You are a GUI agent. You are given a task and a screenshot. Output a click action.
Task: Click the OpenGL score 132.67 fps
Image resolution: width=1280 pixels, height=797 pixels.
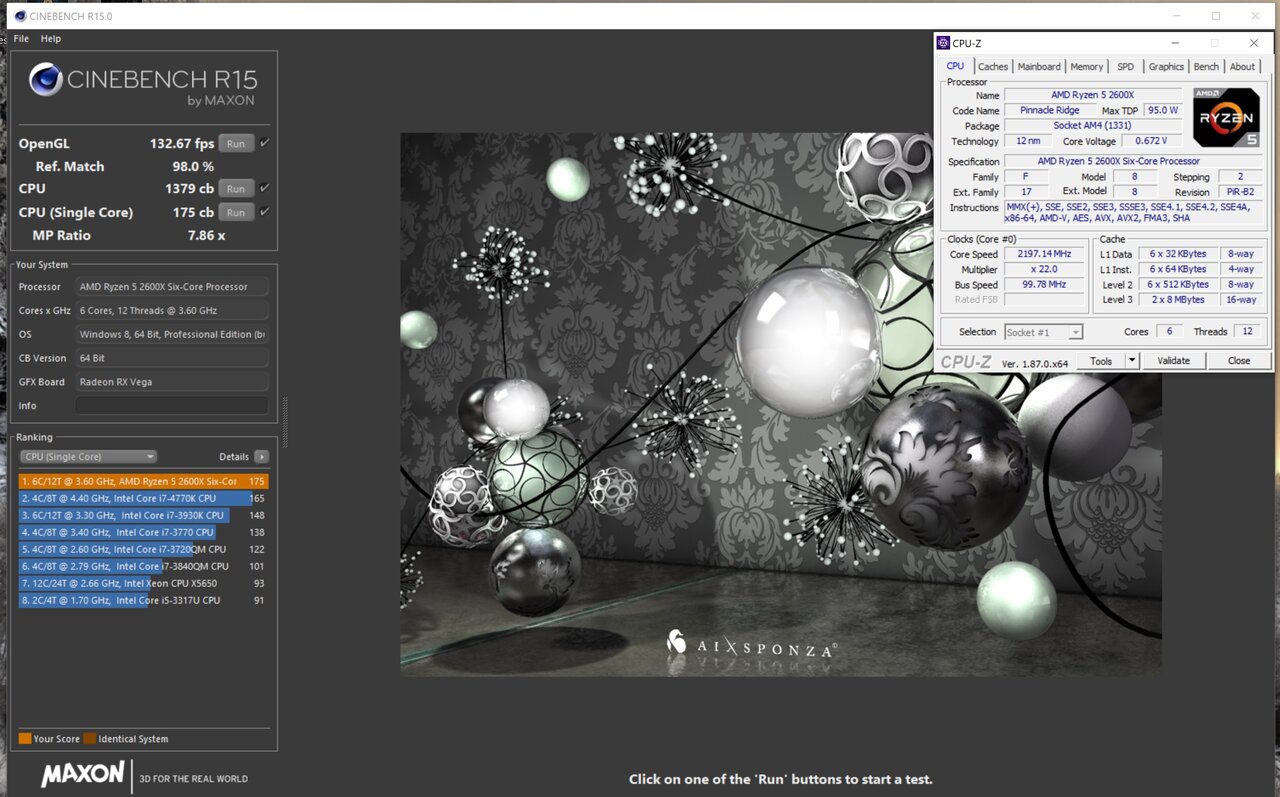pyautogui.click(x=182, y=144)
